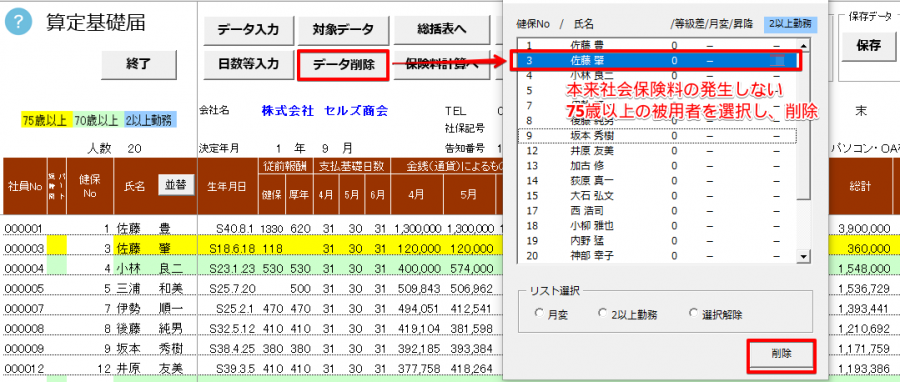Select the 選択解除 radio option
This screenshot has width=900, height=382.
(693, 313)
